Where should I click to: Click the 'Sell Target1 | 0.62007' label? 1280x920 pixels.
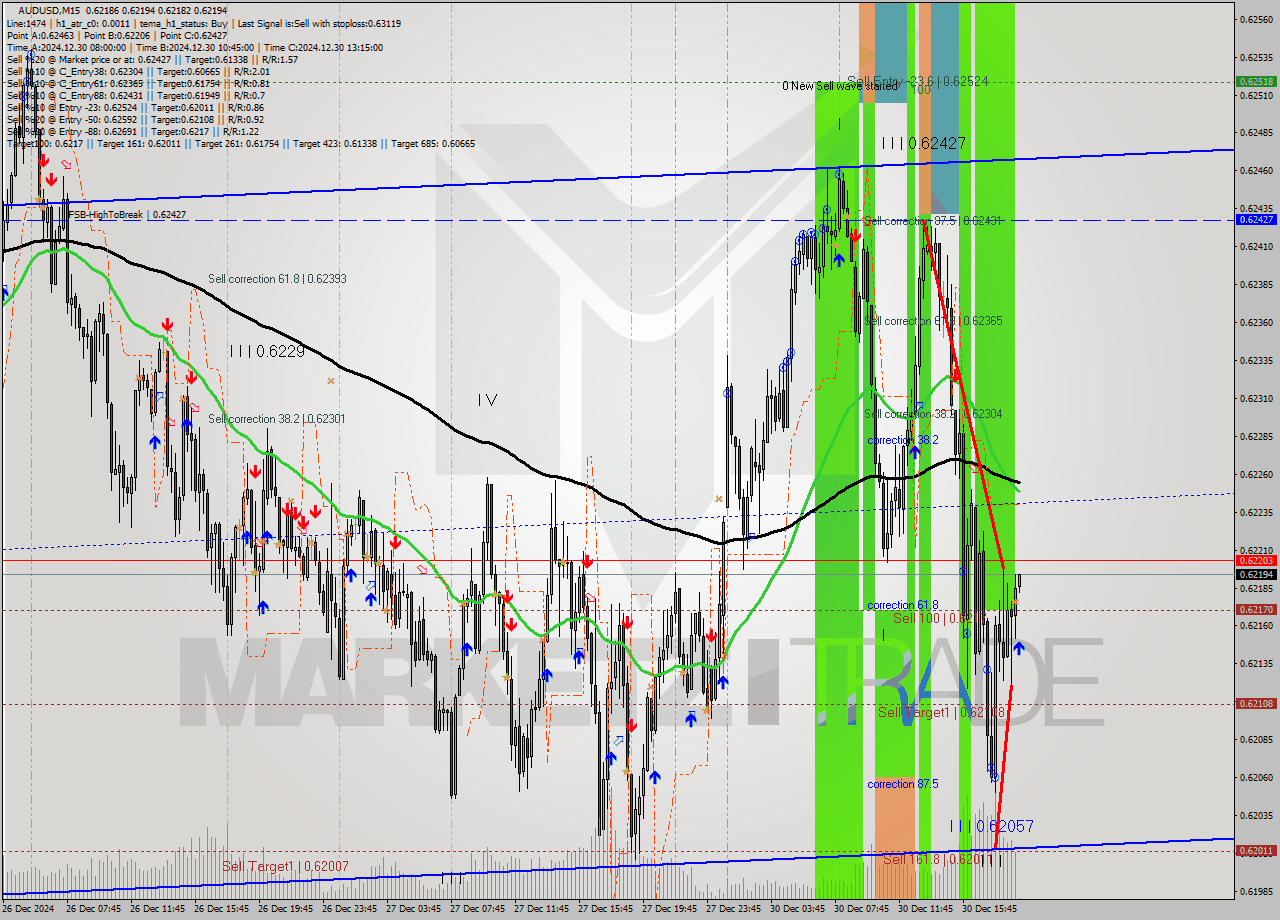[x=285, y=866]
